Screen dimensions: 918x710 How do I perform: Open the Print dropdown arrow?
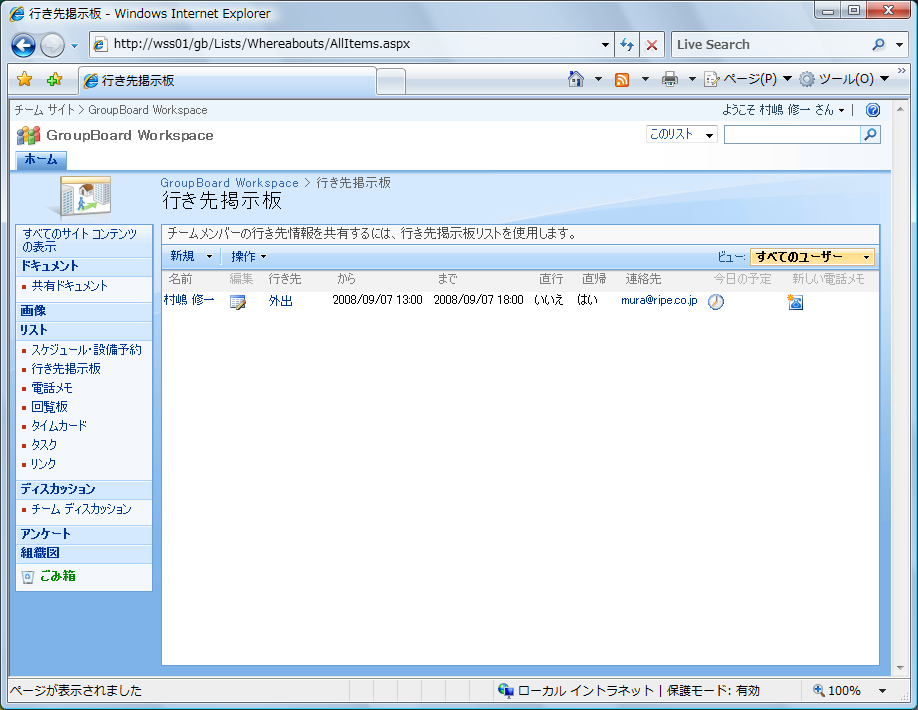691,79
